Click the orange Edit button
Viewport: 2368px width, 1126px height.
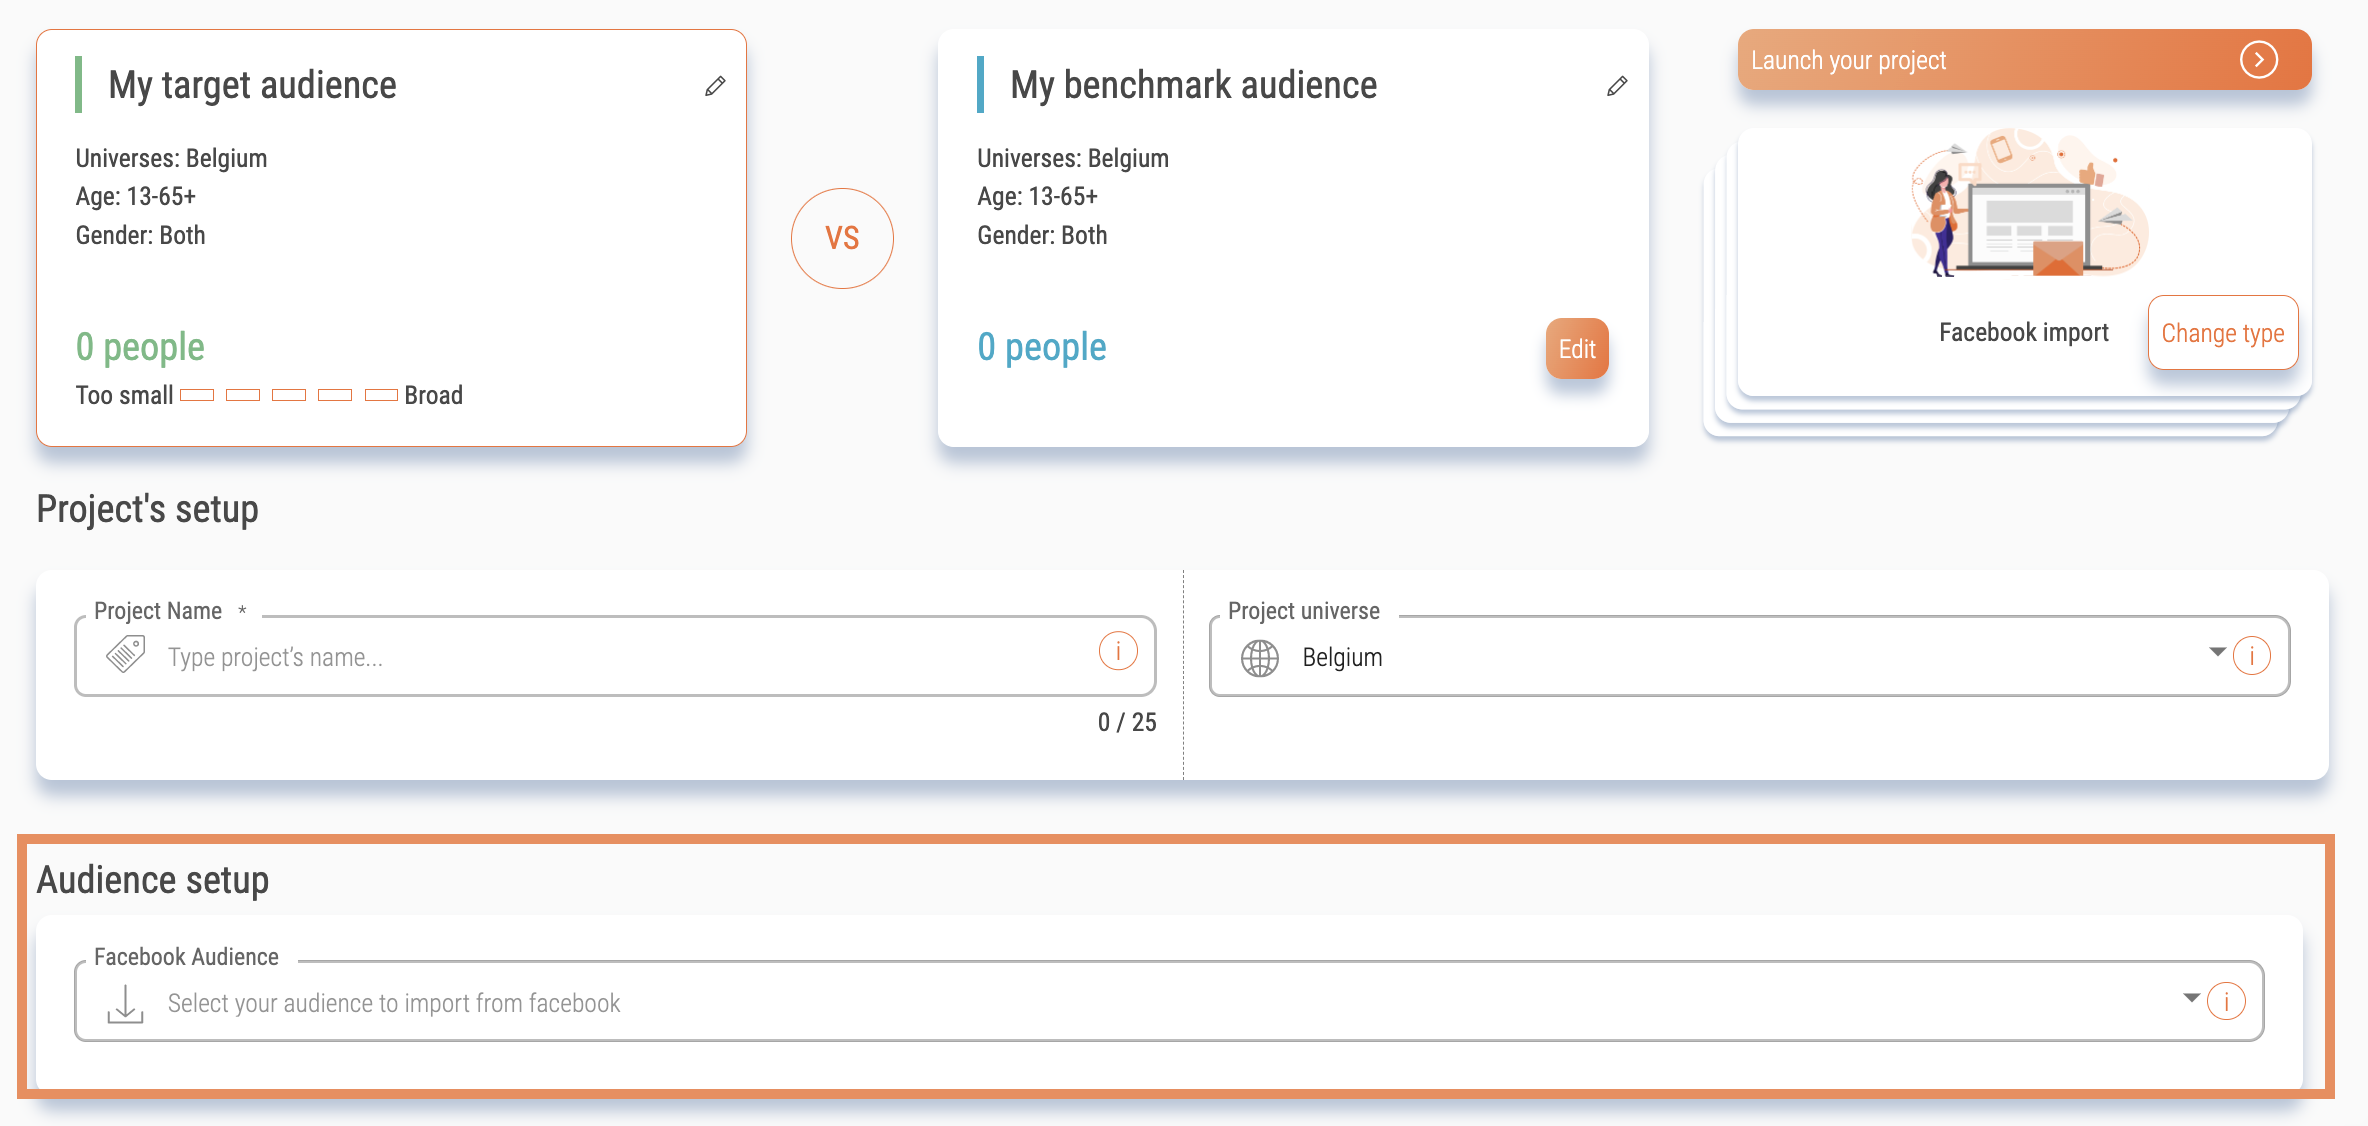point(1577,349)
